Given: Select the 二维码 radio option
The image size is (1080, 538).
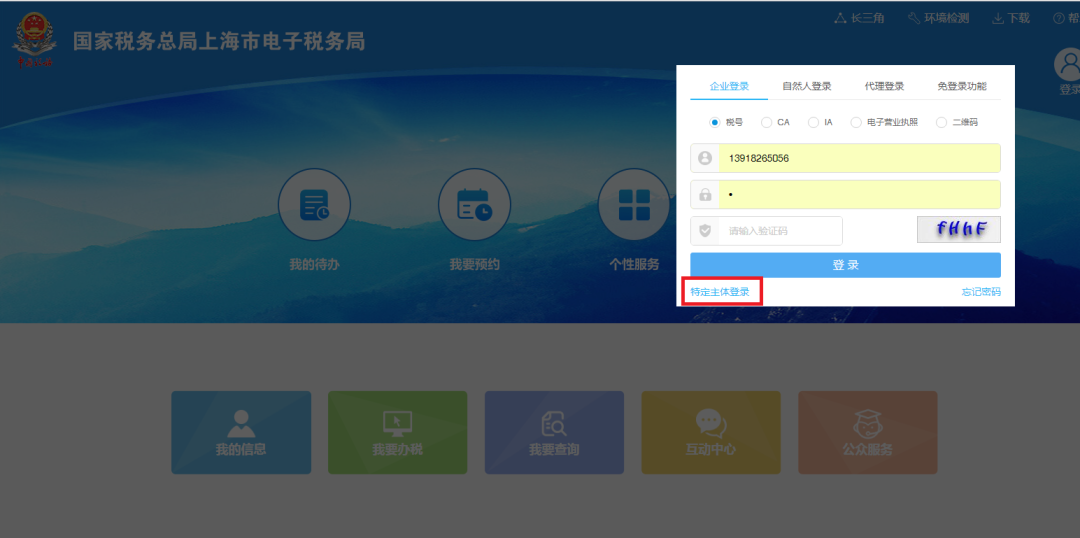Looking at the screenshot, I should [941, 122].
